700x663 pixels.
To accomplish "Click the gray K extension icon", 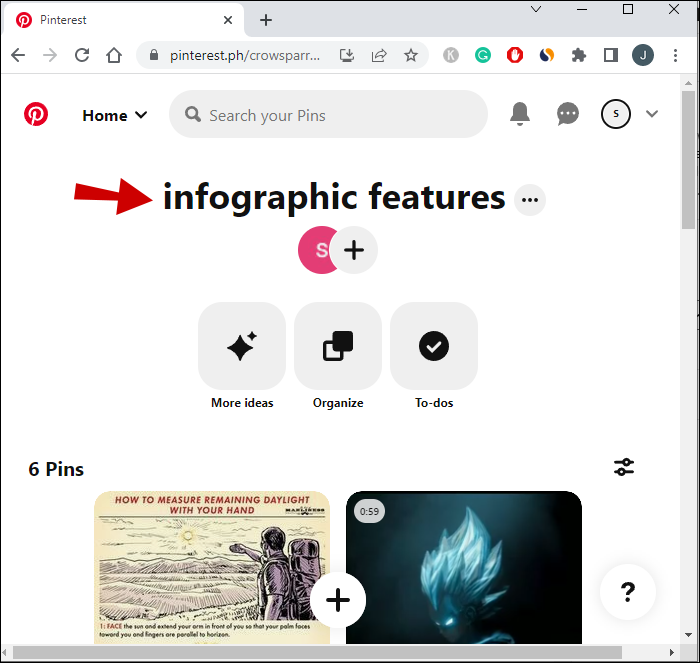I will [x=451, y=55].
